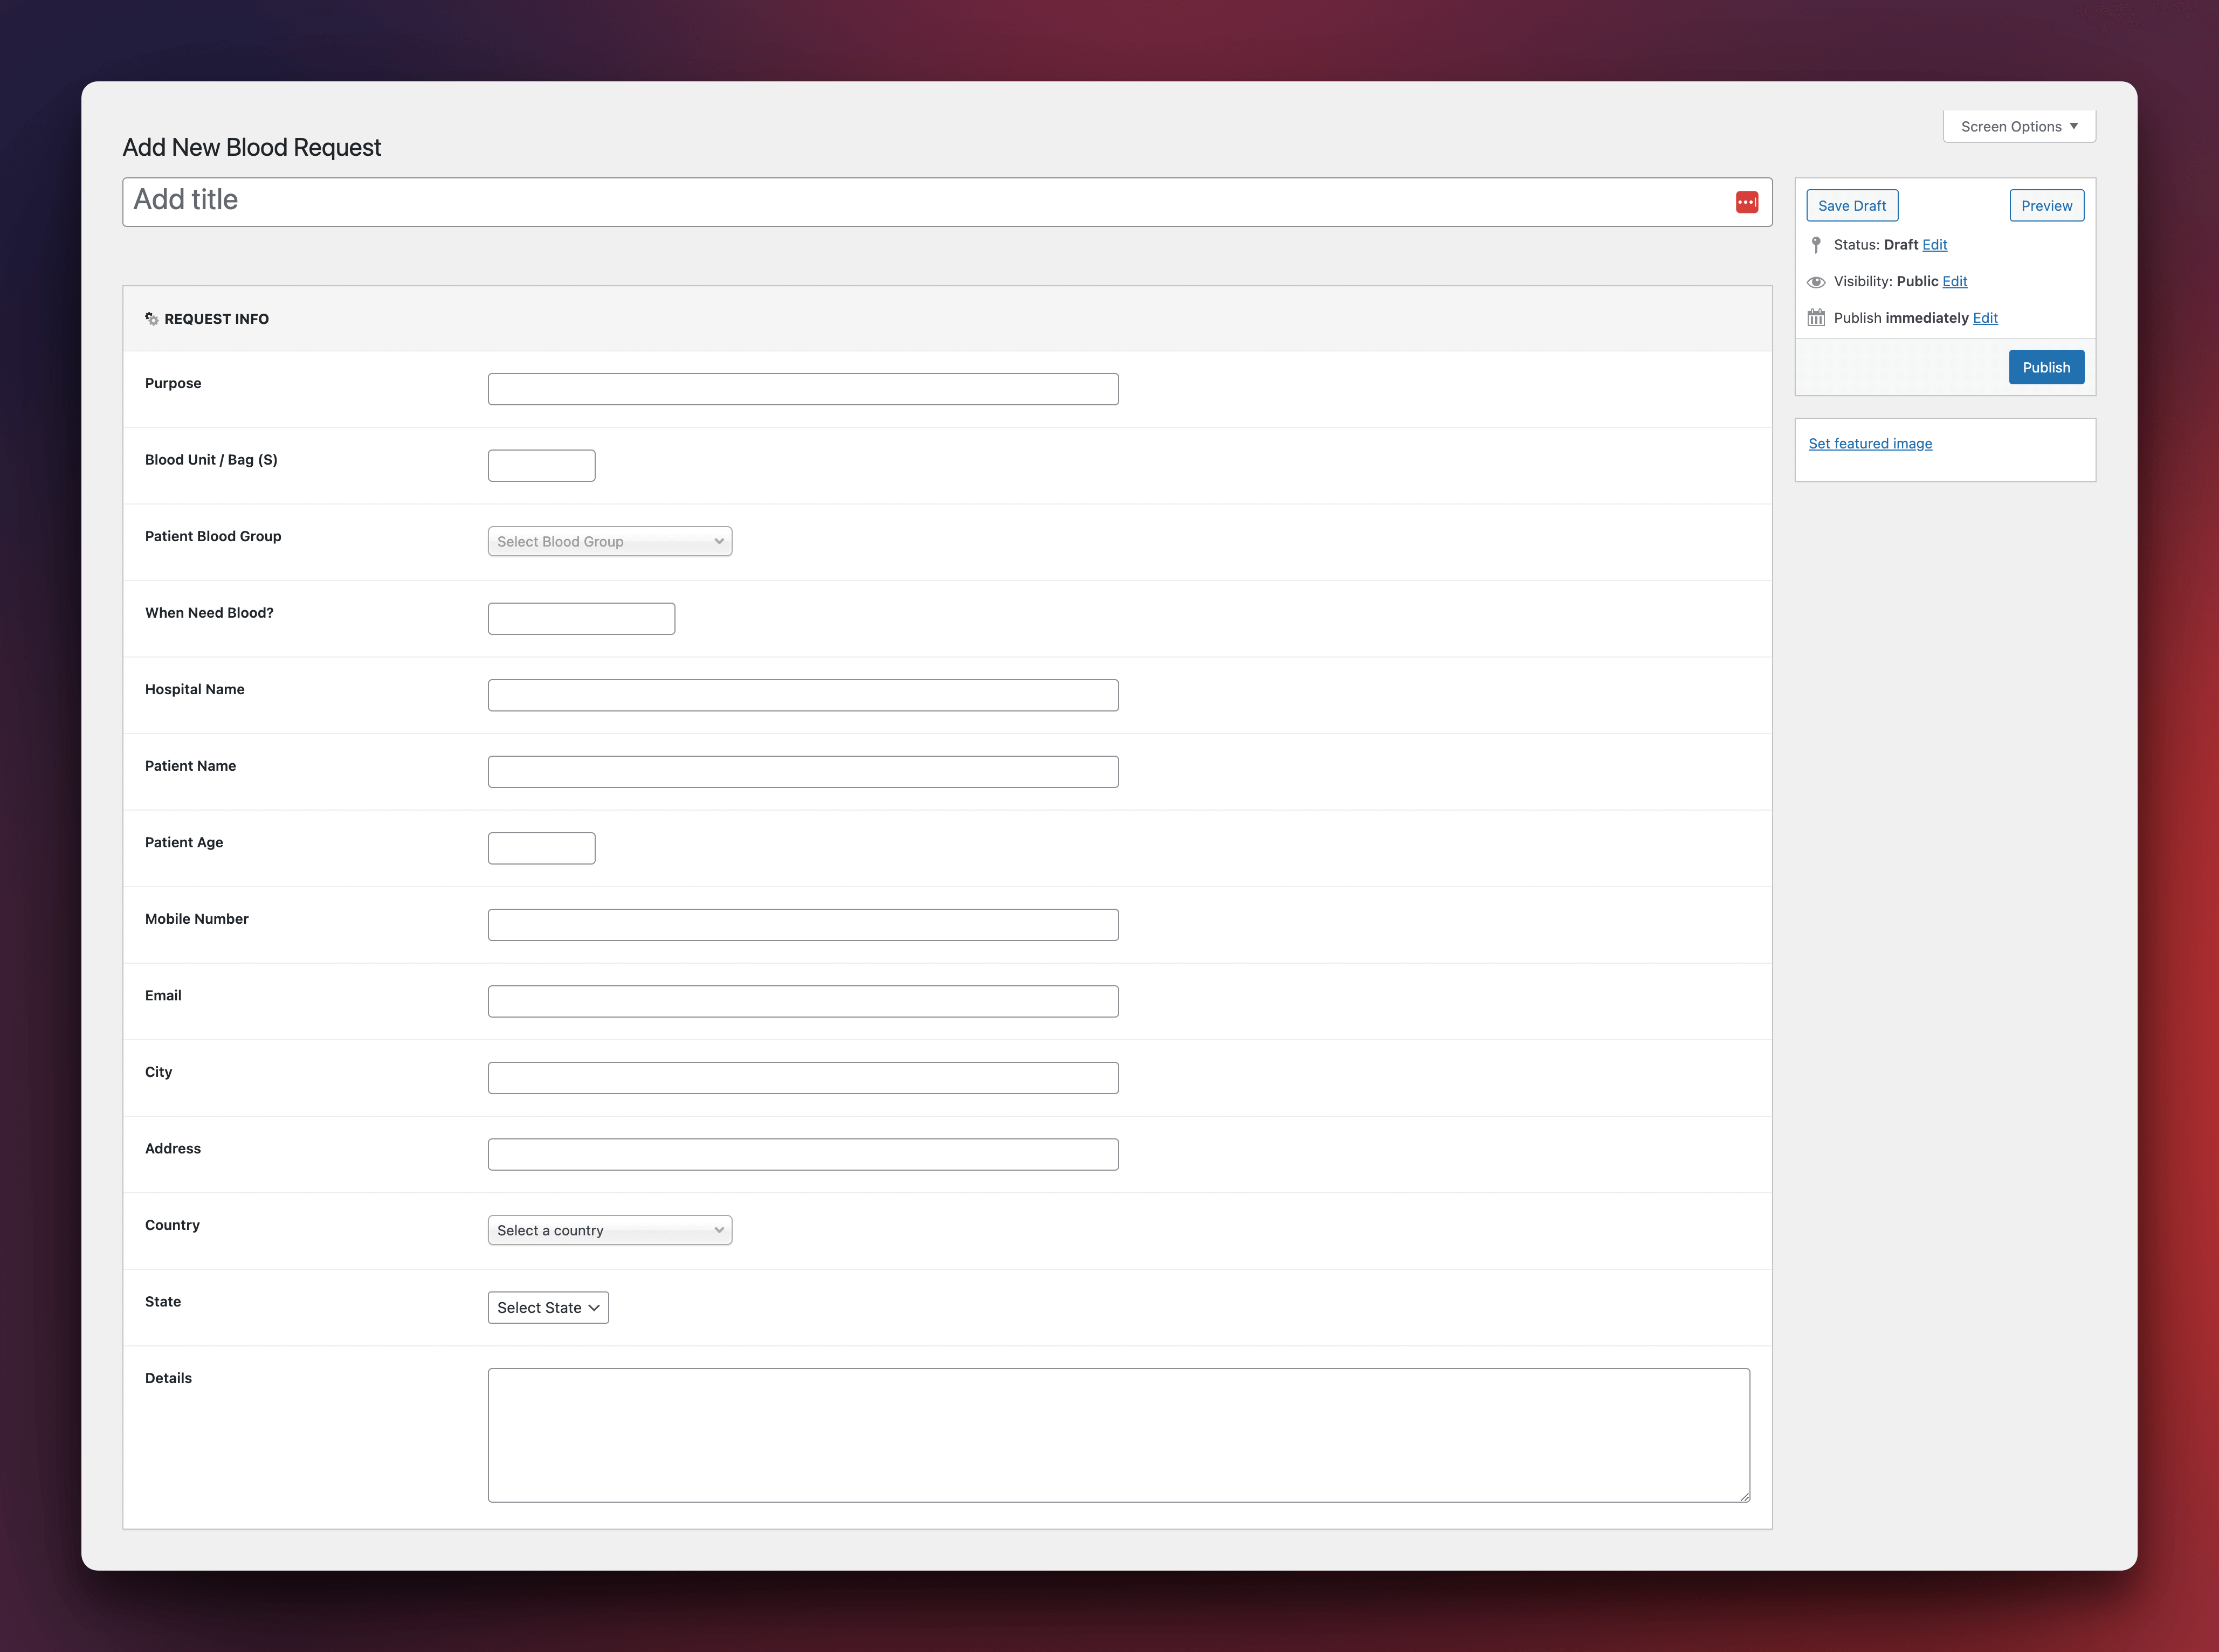Click the Hospital Name input field
Screen dimensions: 2219x1652
point(803,695)
